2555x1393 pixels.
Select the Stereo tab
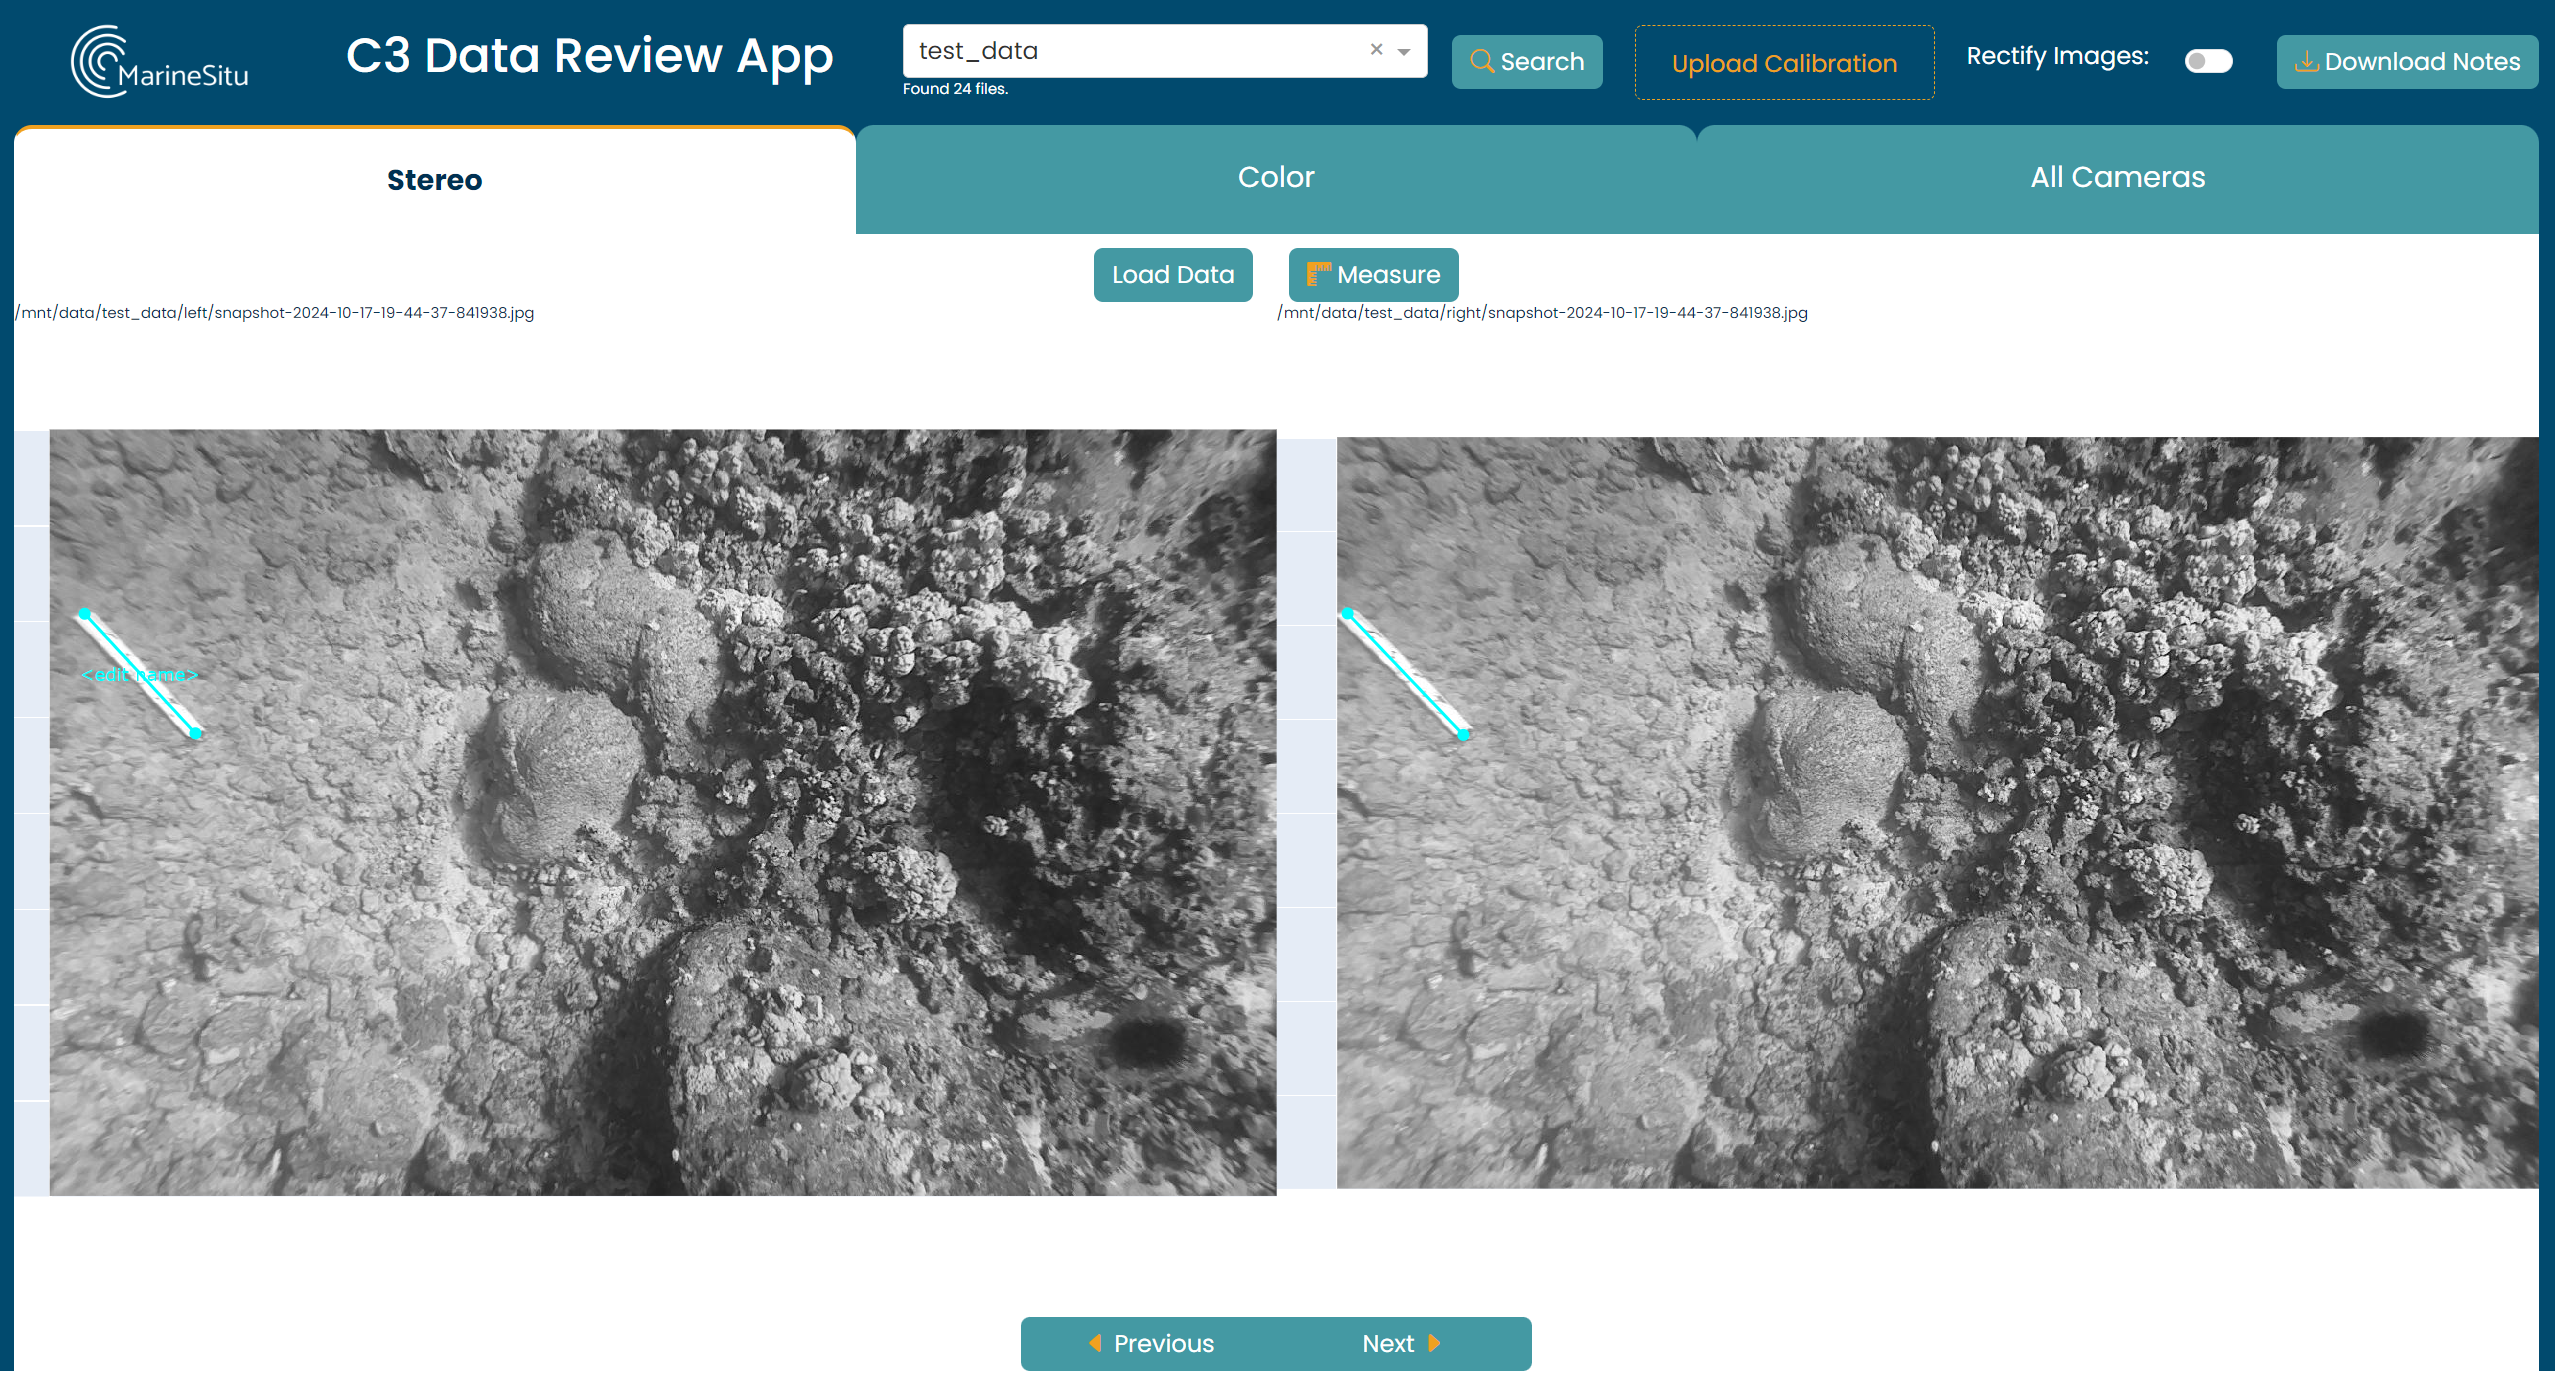(x=434, y=180)
